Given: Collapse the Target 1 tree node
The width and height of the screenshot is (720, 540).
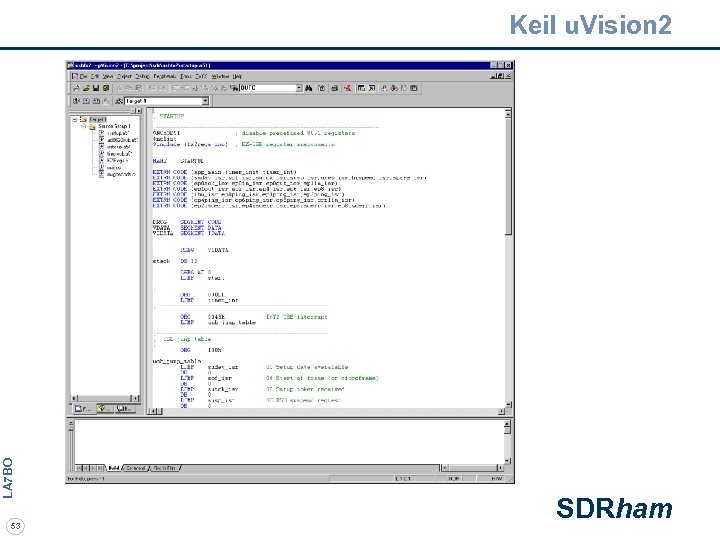Looking at the screenshot, I should [x=75, y=119].
